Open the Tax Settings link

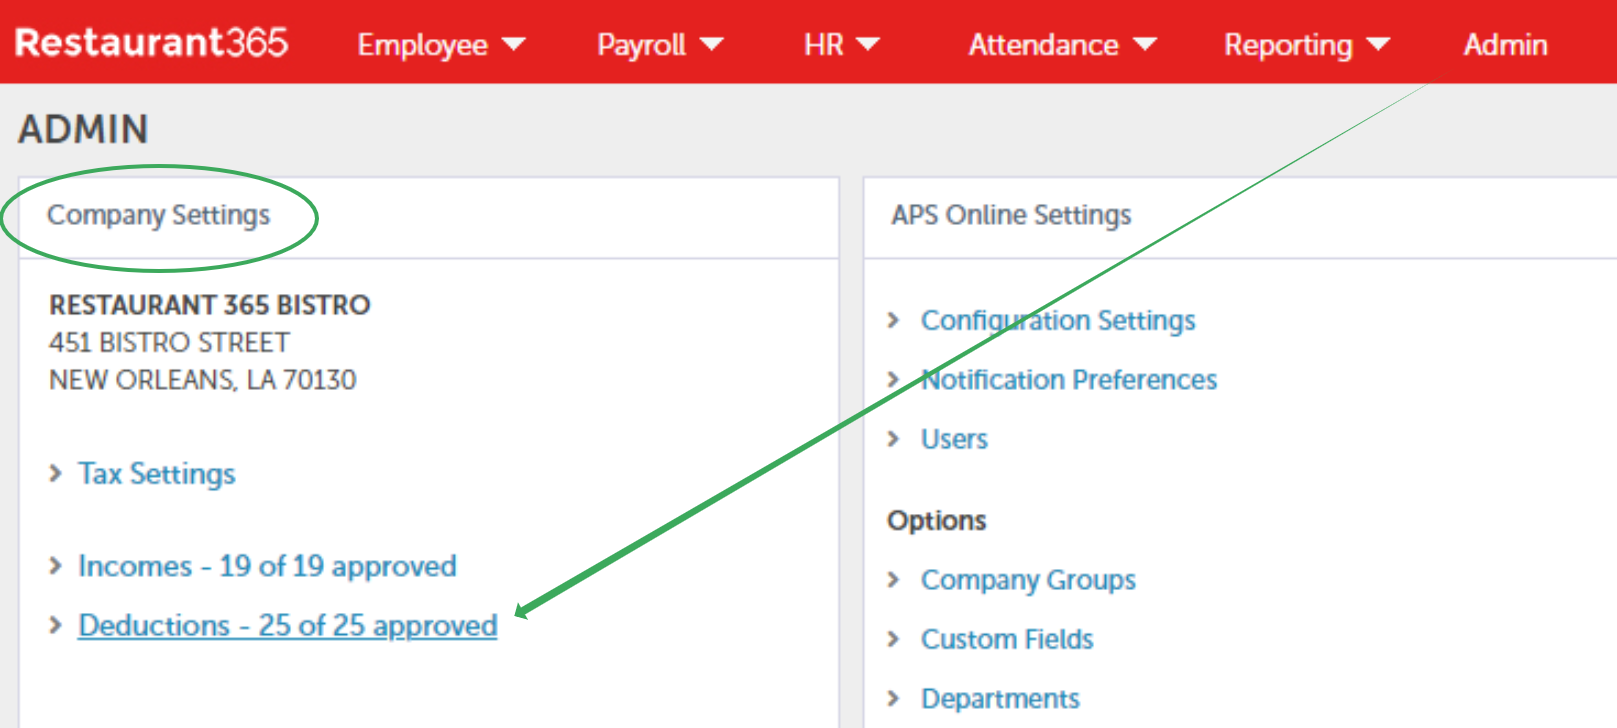click(157, 474)
